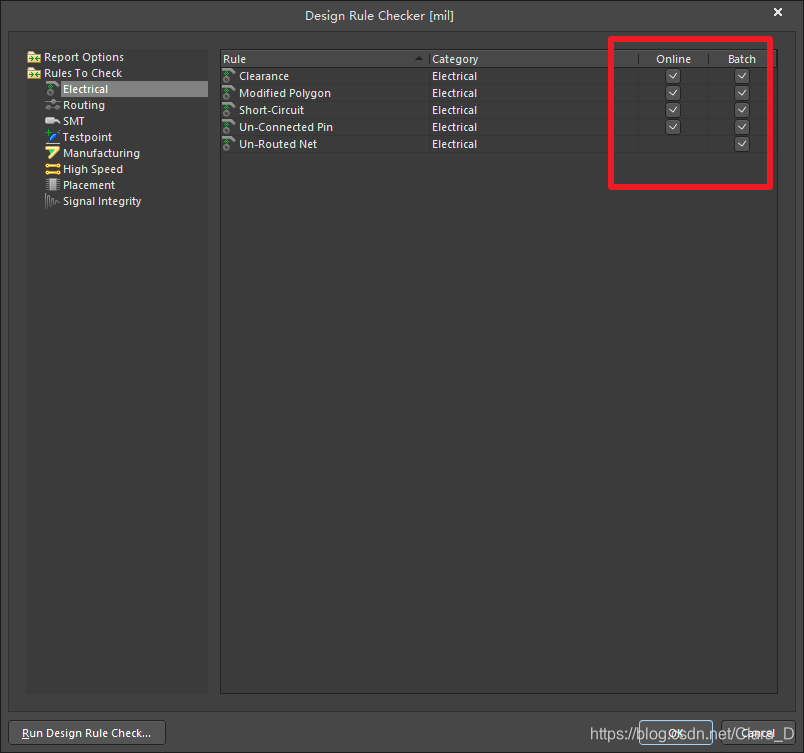
Task: Collapse the Rules To Check folder
Action: (34, 72)
